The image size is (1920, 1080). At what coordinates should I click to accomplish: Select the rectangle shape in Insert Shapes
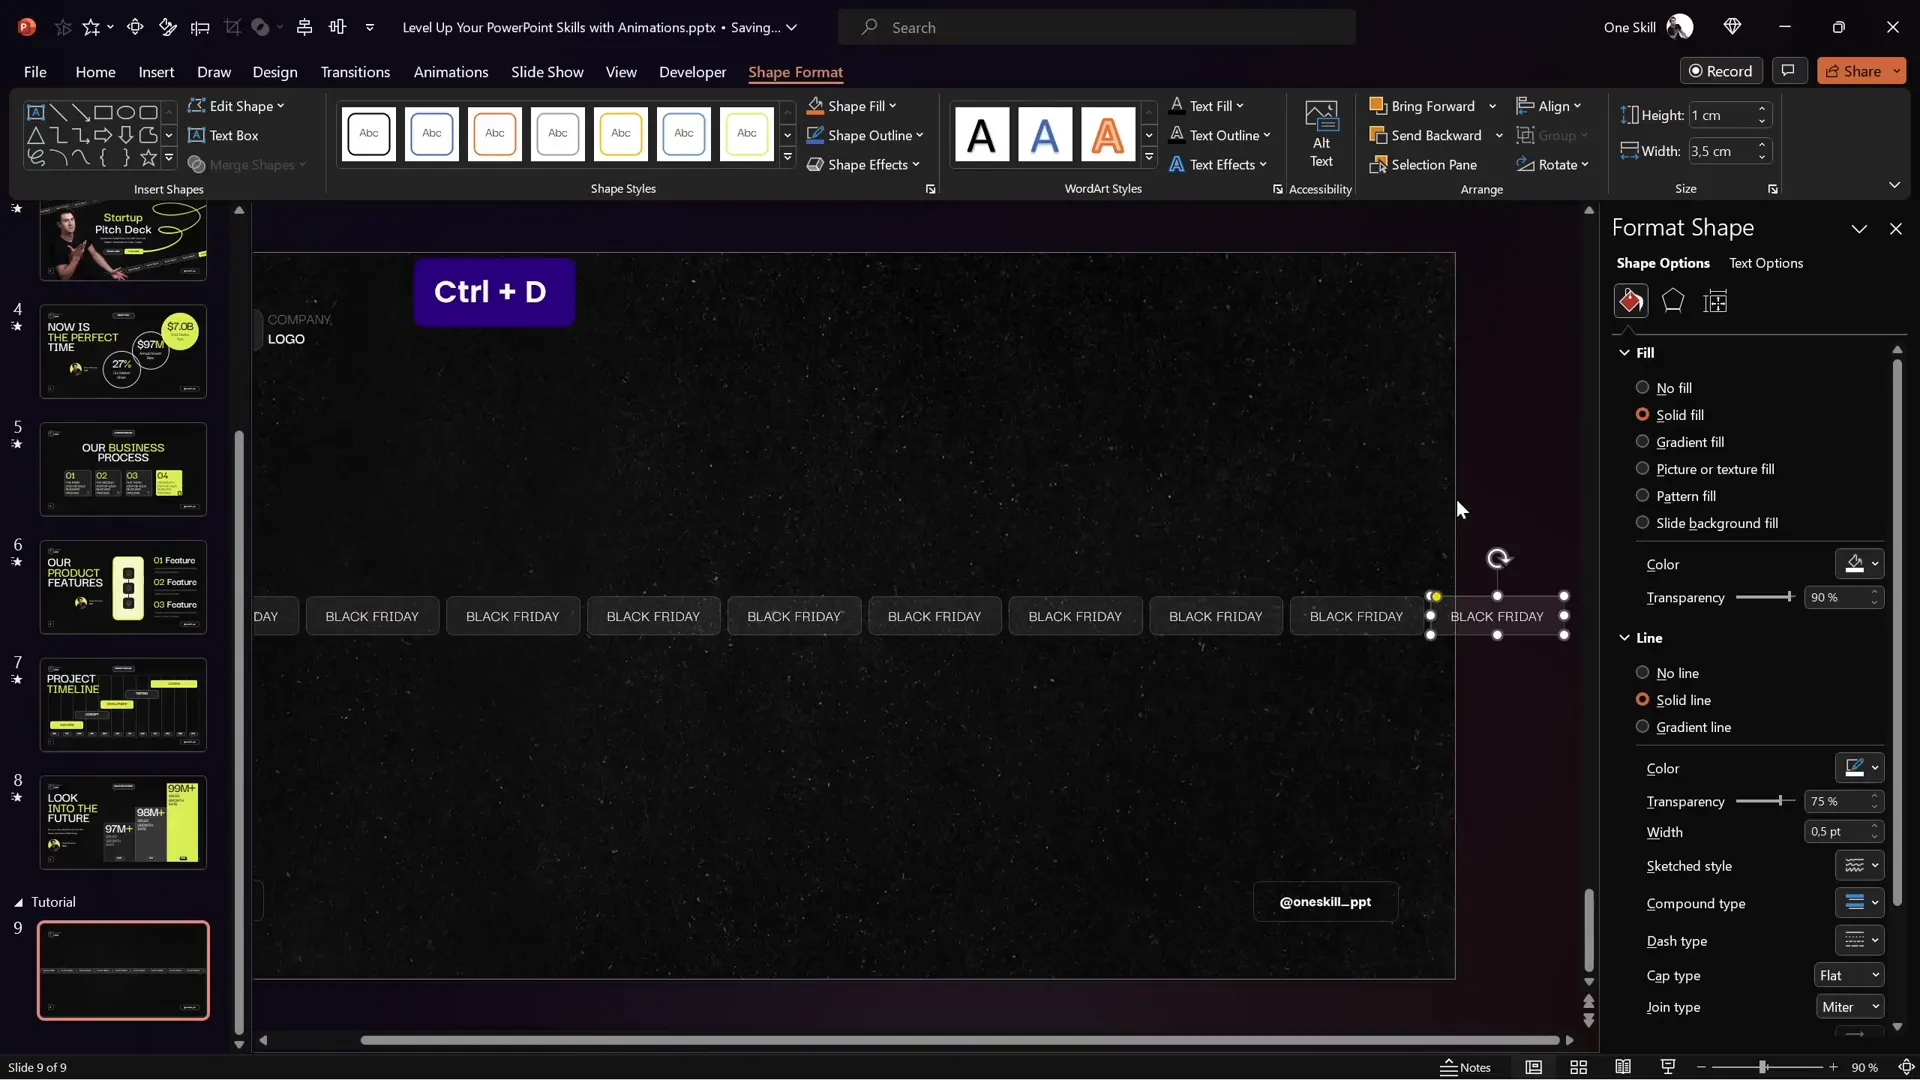coord(103,112)
